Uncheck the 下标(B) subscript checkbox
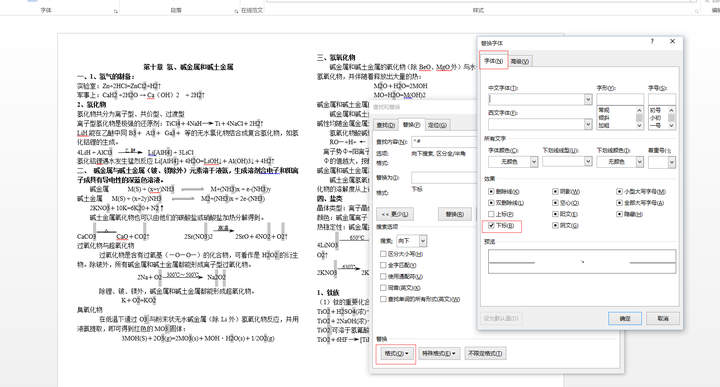 [491, 226]
